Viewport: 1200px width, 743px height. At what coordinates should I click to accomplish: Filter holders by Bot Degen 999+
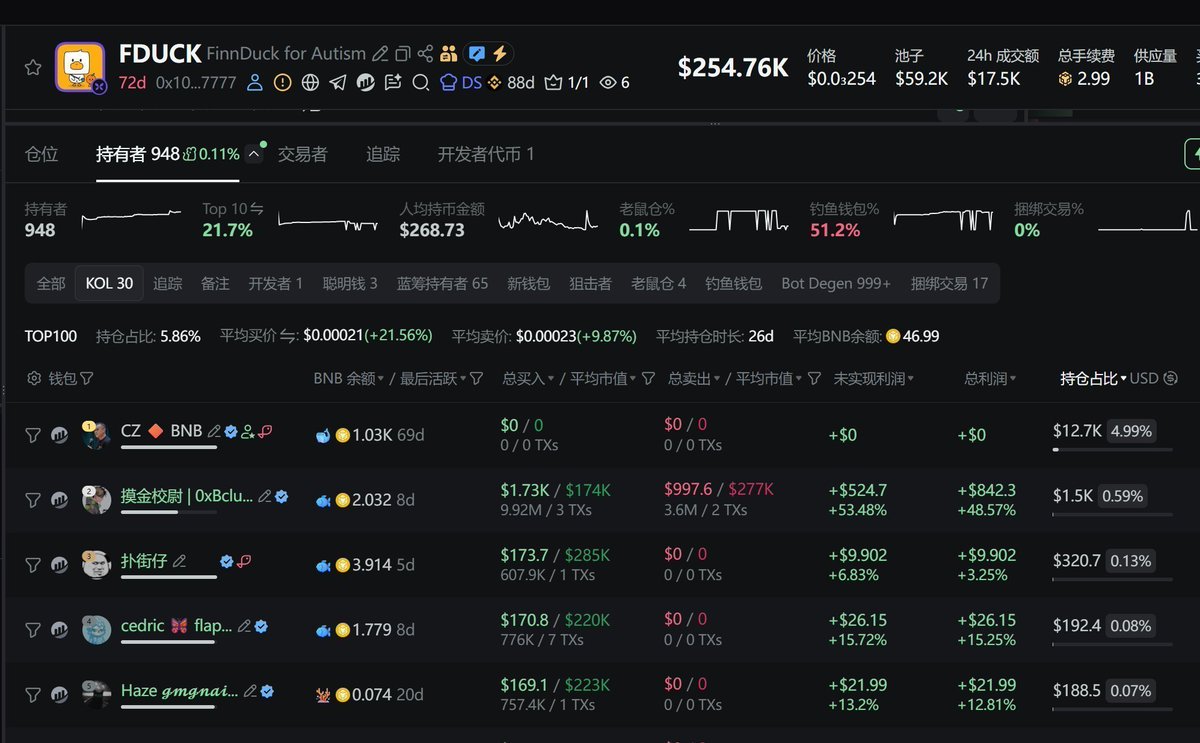836,283
